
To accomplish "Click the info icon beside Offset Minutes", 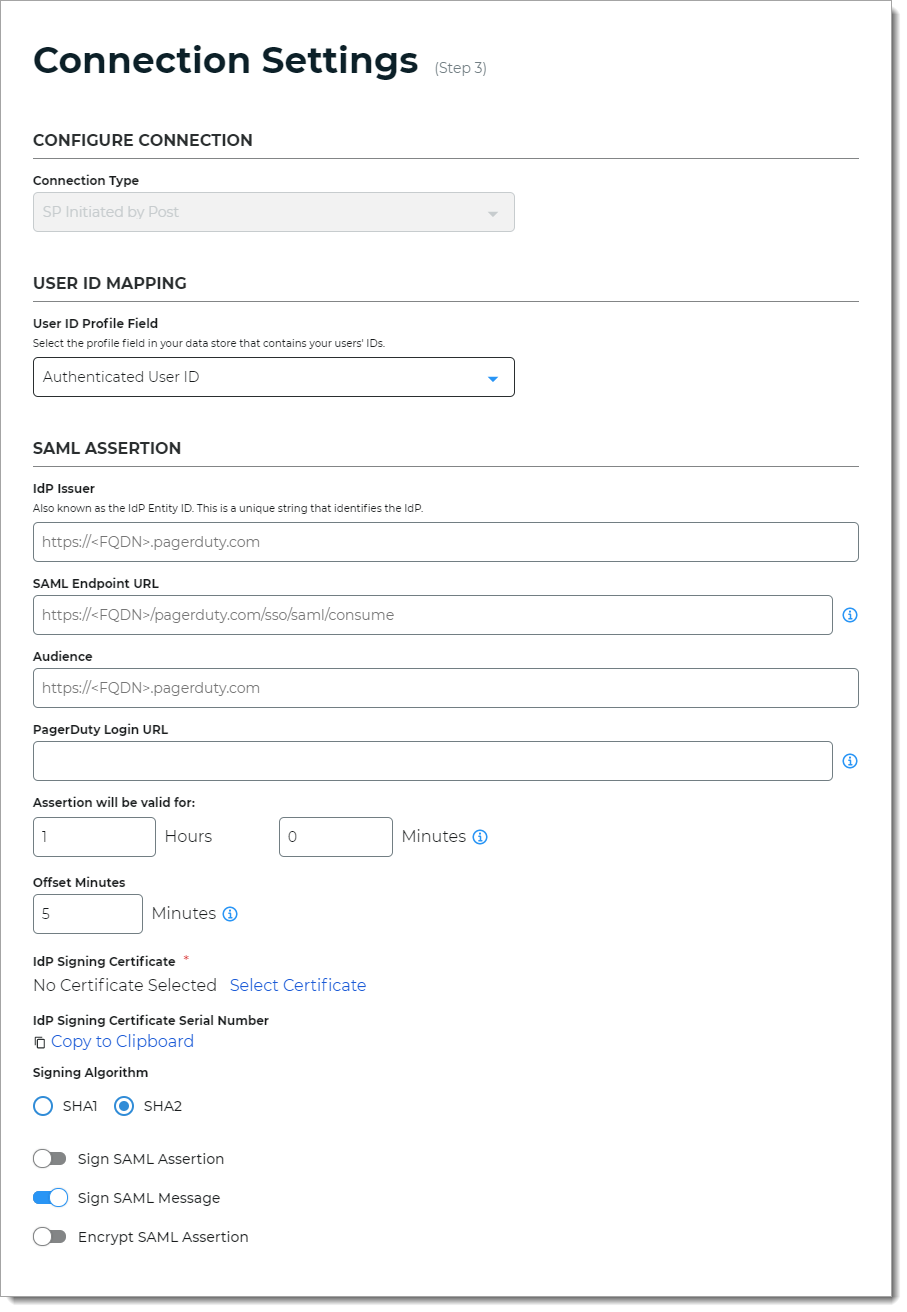I will point(231,913).
